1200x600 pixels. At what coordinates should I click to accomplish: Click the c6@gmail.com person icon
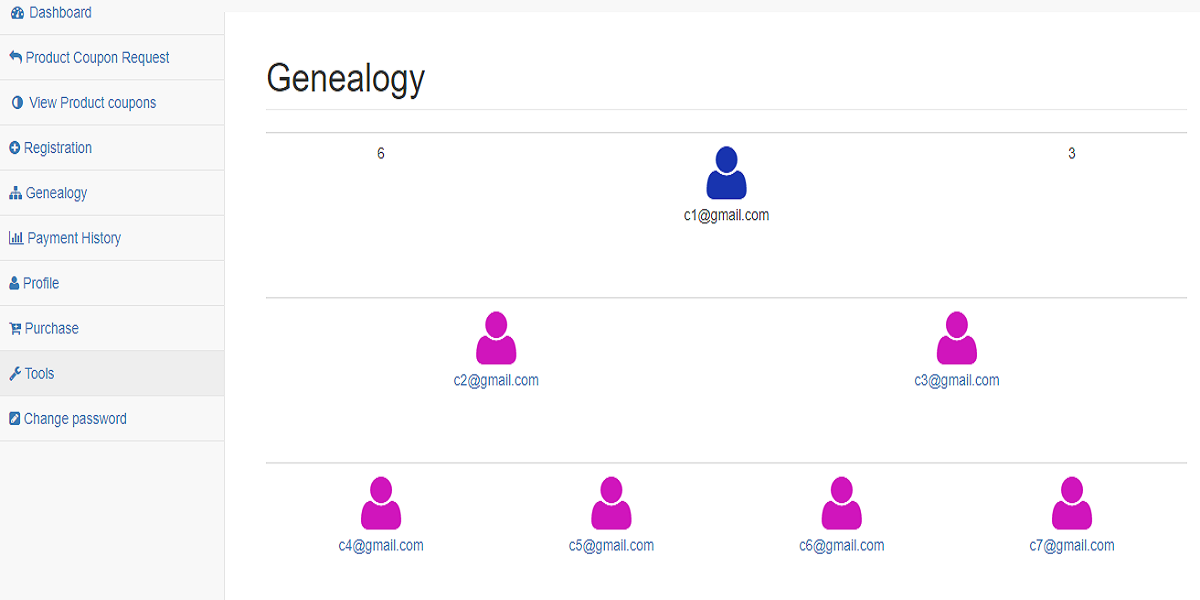pyautogui.click(x=841, y=503)
